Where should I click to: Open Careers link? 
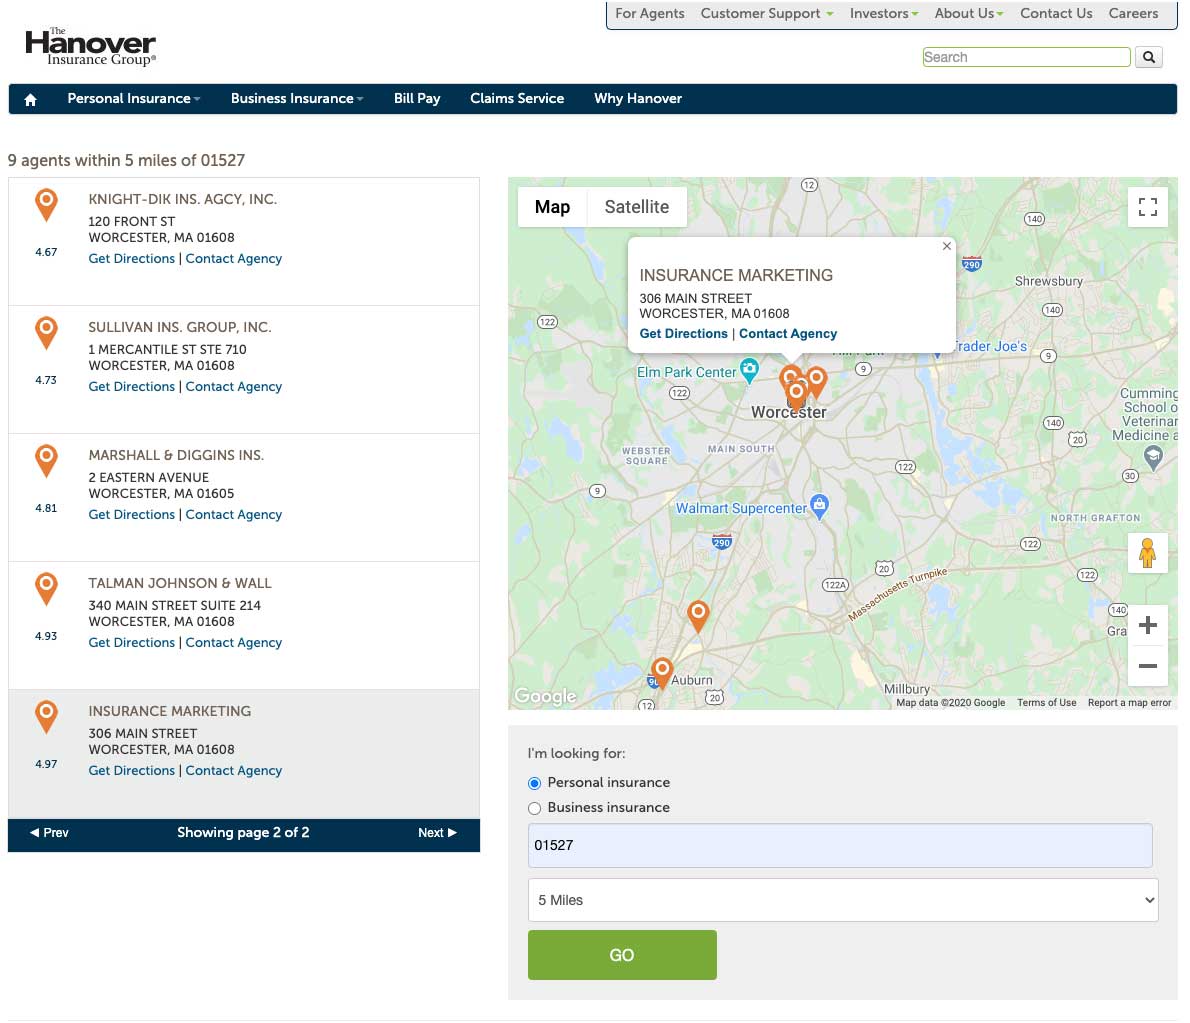(x=1133, y=14)
